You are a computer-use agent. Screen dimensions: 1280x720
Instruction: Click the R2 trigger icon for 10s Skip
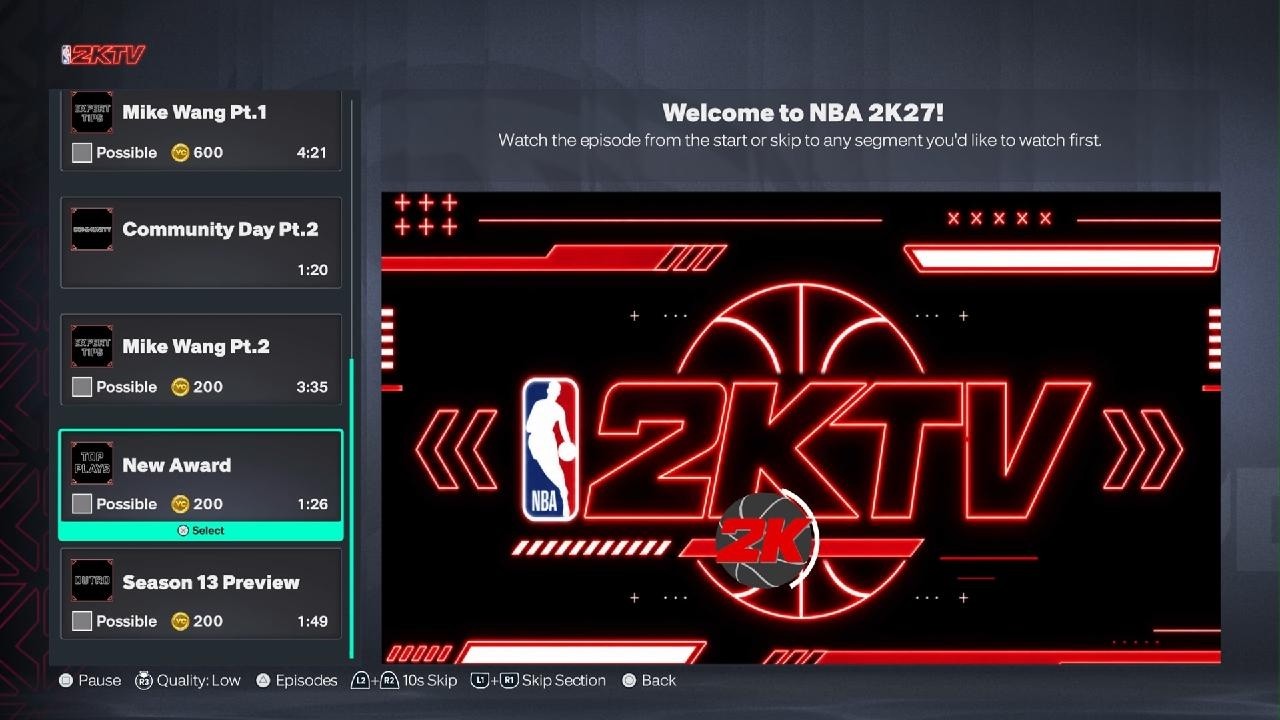(389, 680)
